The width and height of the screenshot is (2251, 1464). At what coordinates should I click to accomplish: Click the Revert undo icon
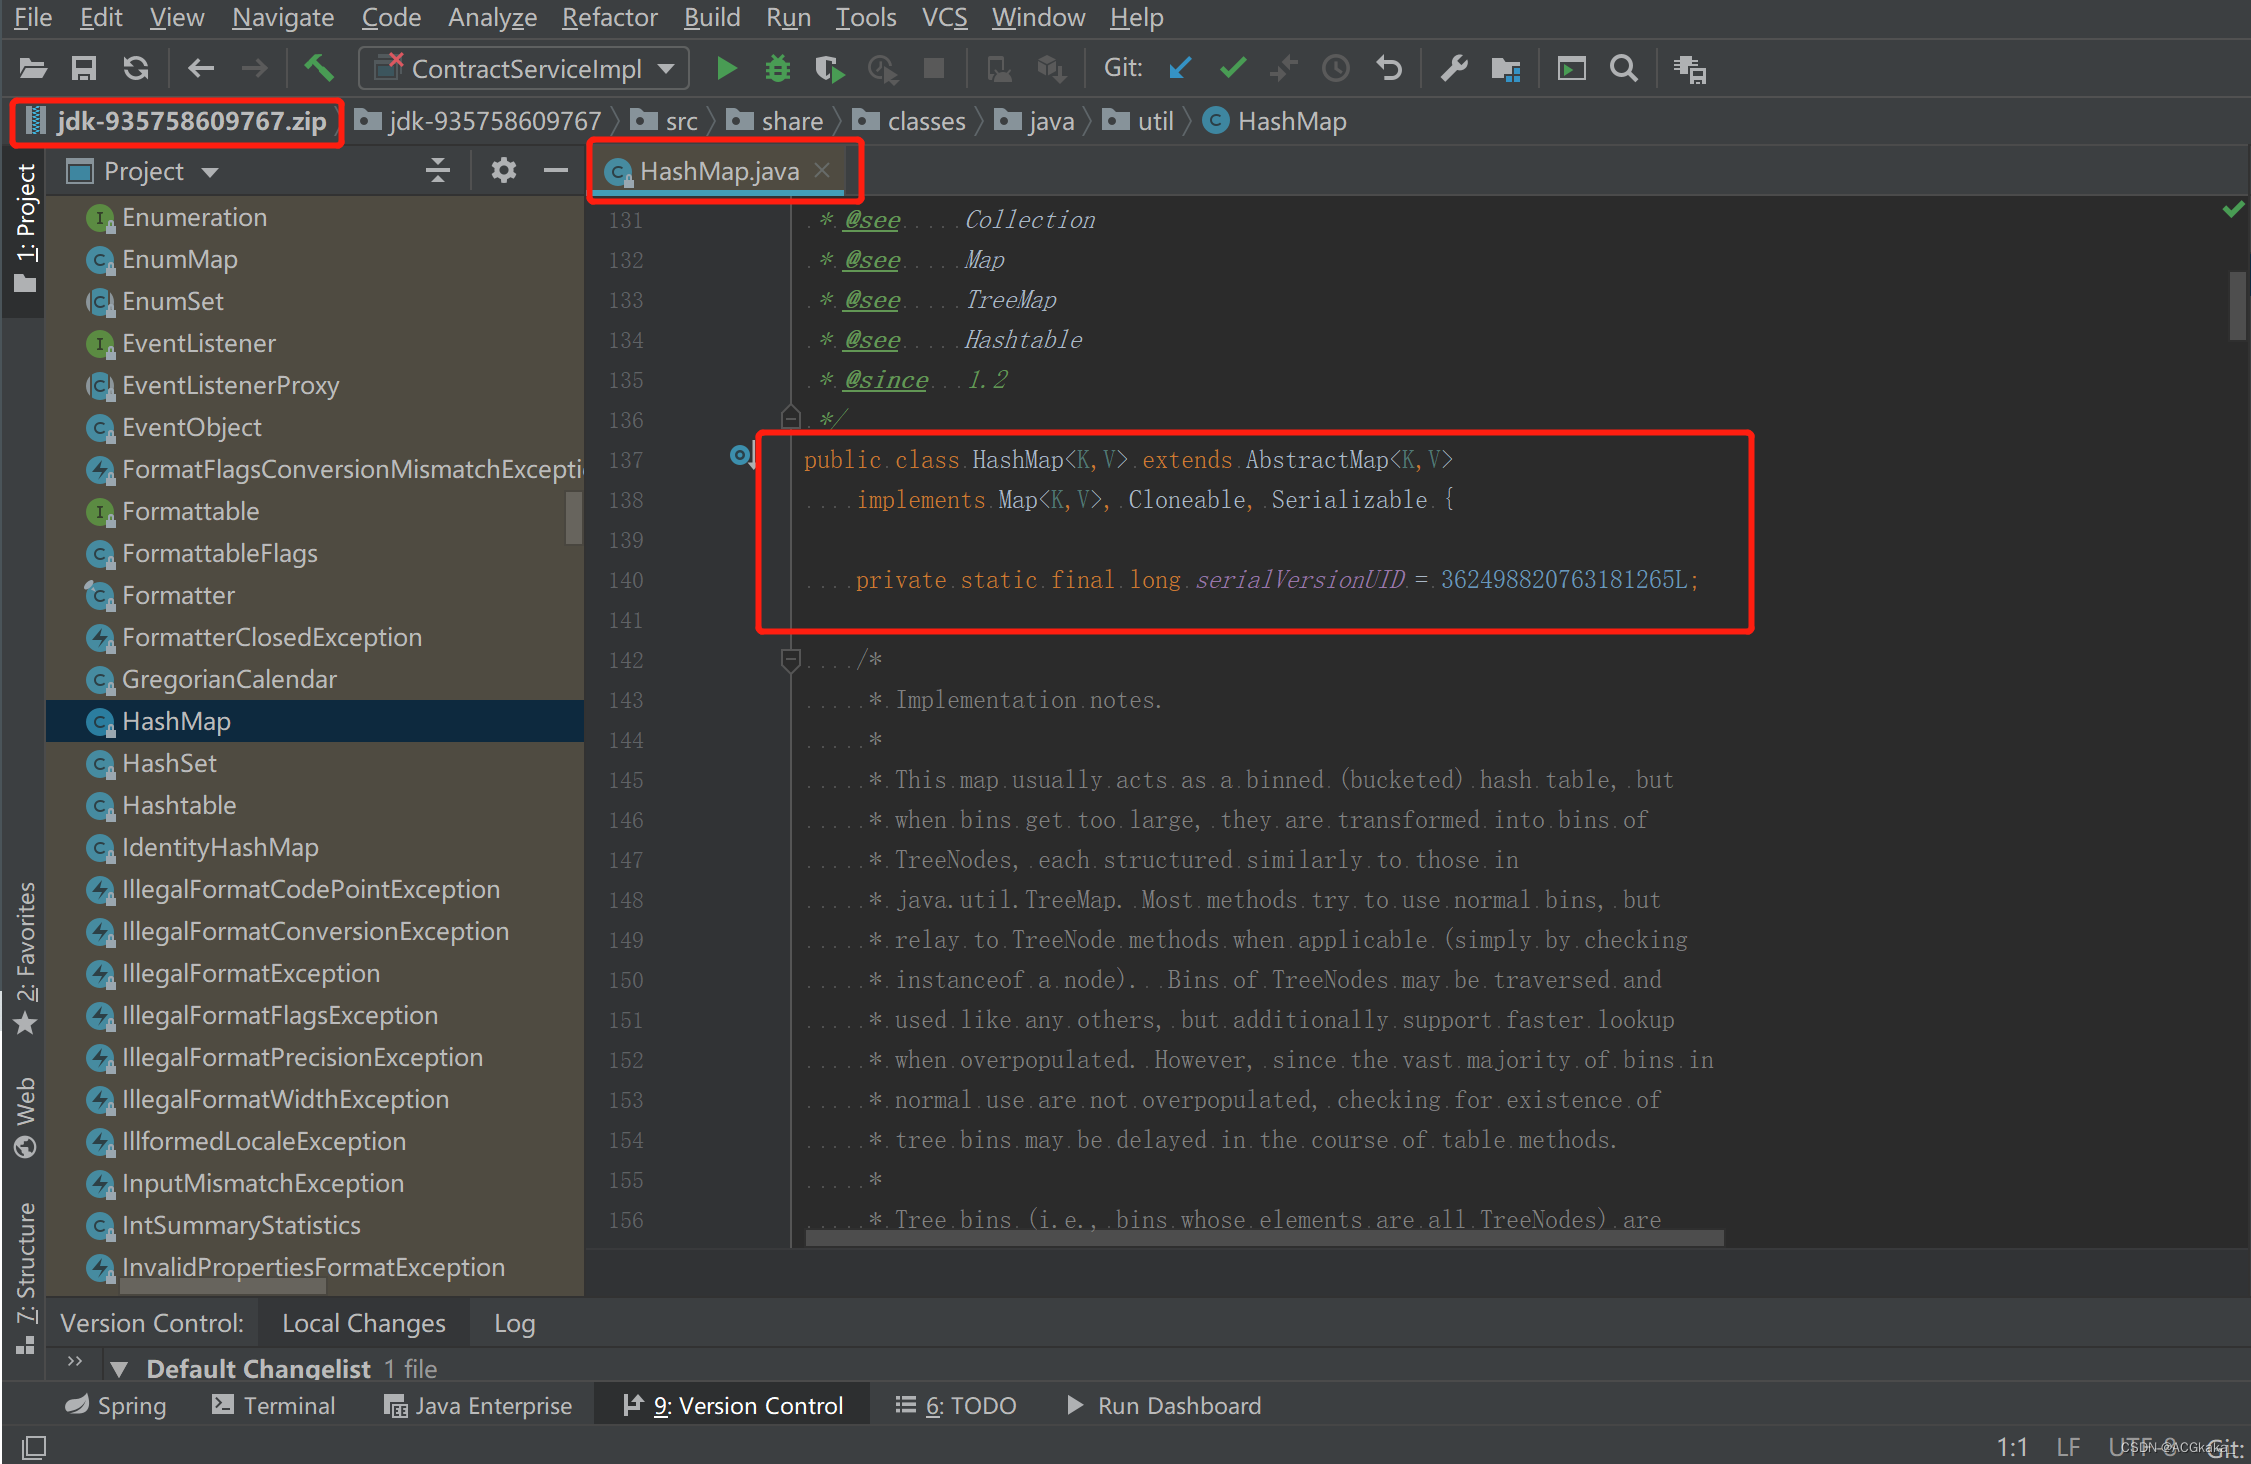[1389, 69]
